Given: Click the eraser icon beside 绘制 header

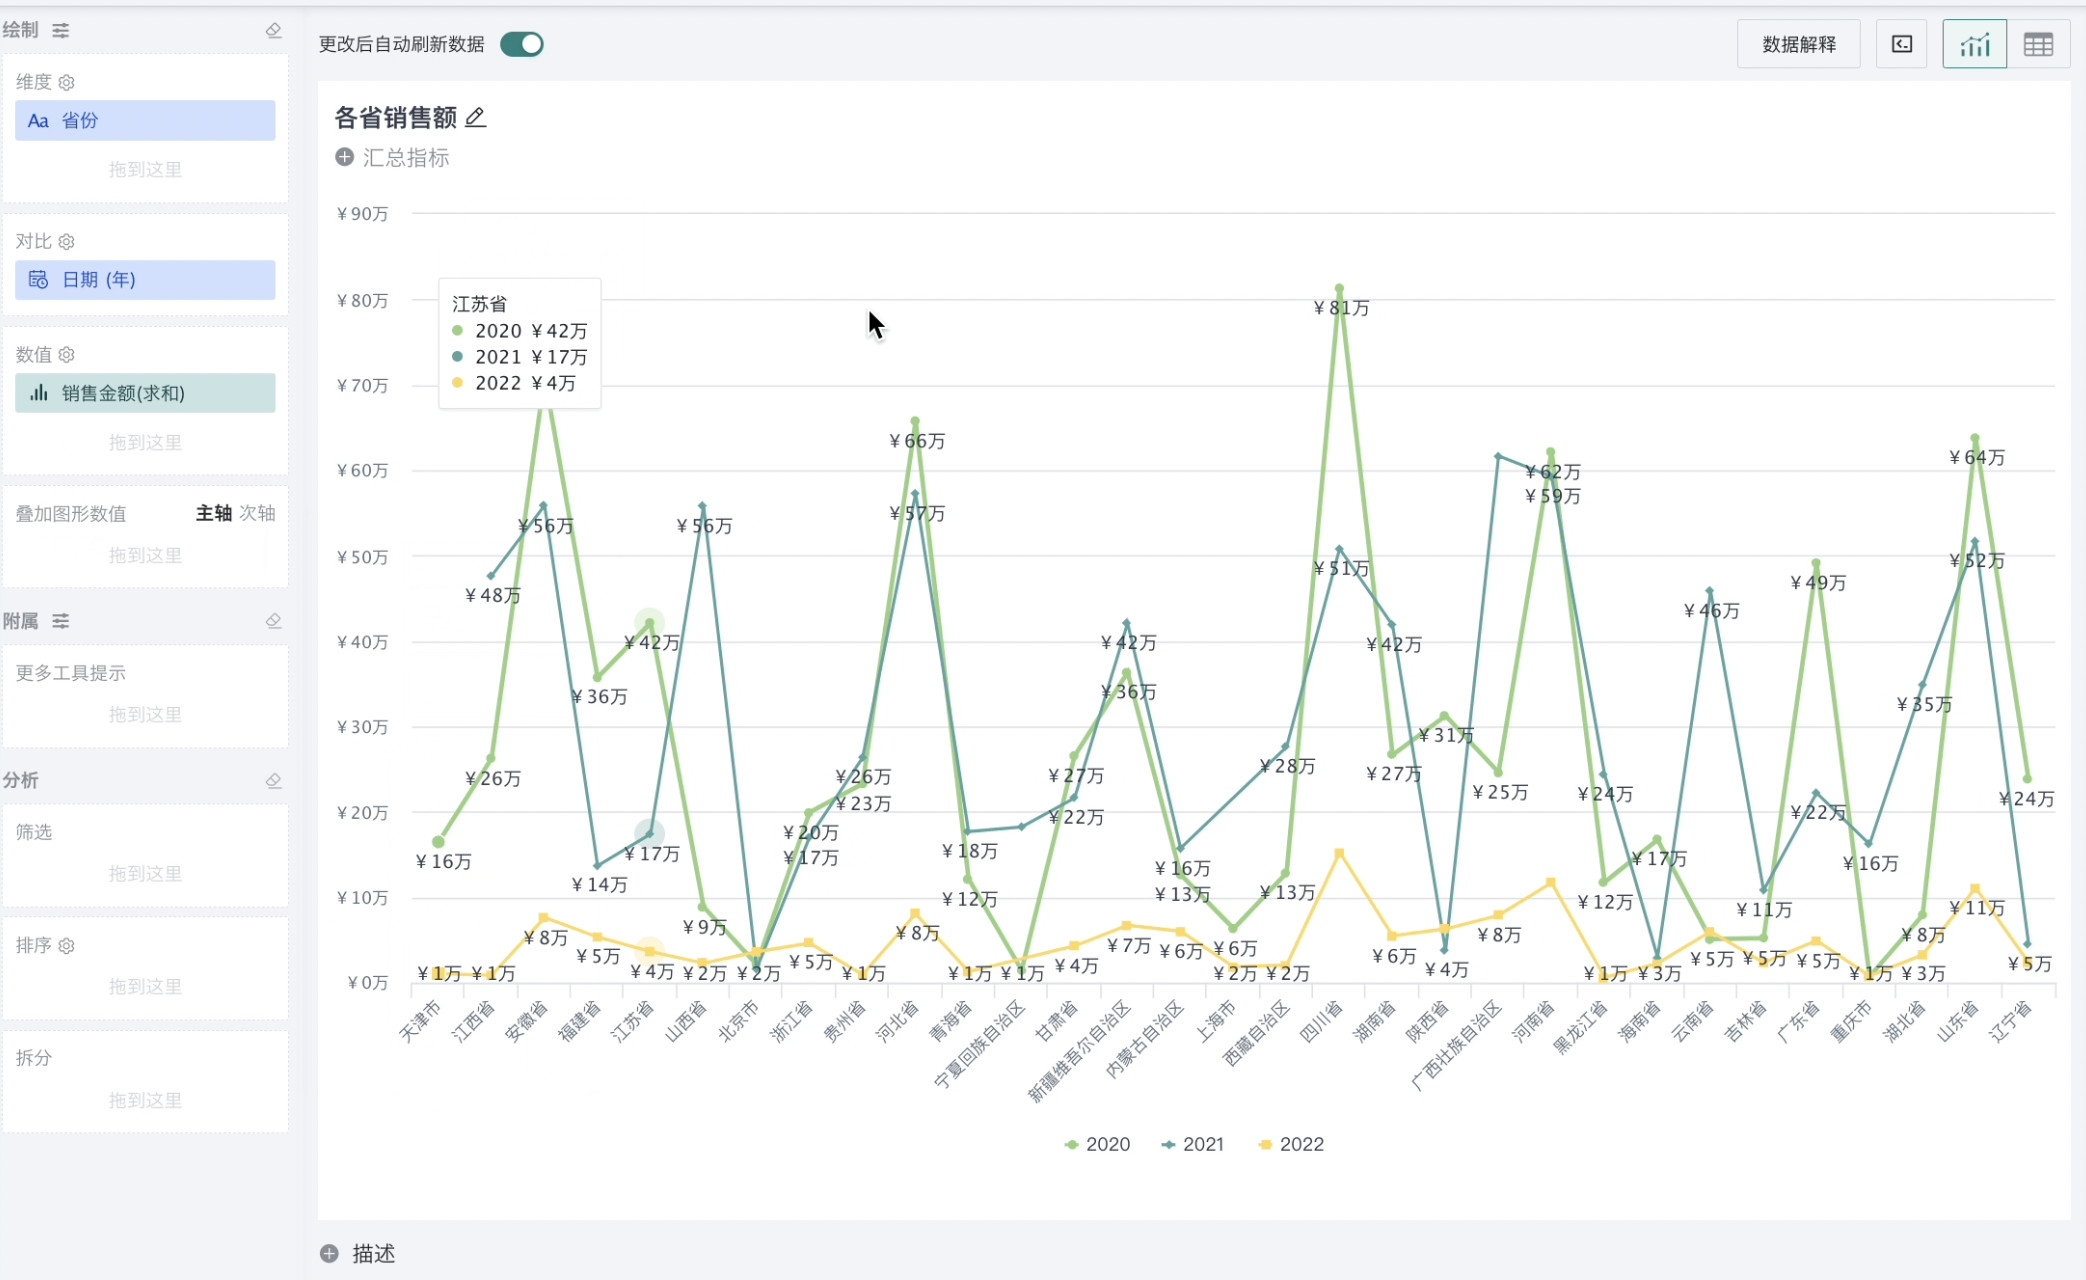Looking at the screenshot, I should click(273, 30).
